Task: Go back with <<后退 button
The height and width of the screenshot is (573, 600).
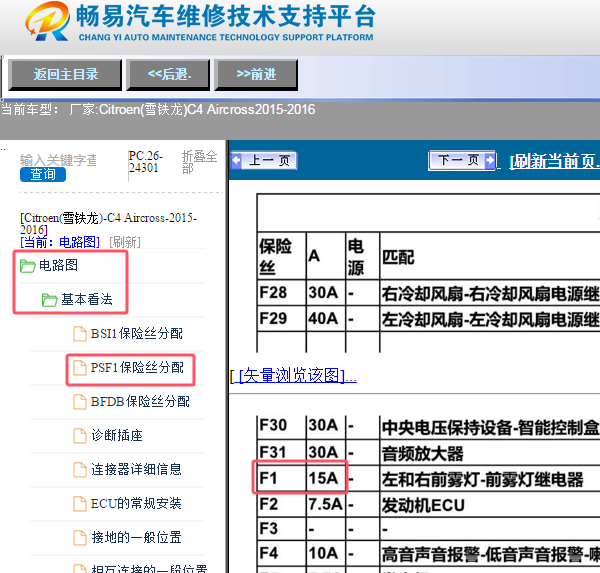Action: pos(168,75)
